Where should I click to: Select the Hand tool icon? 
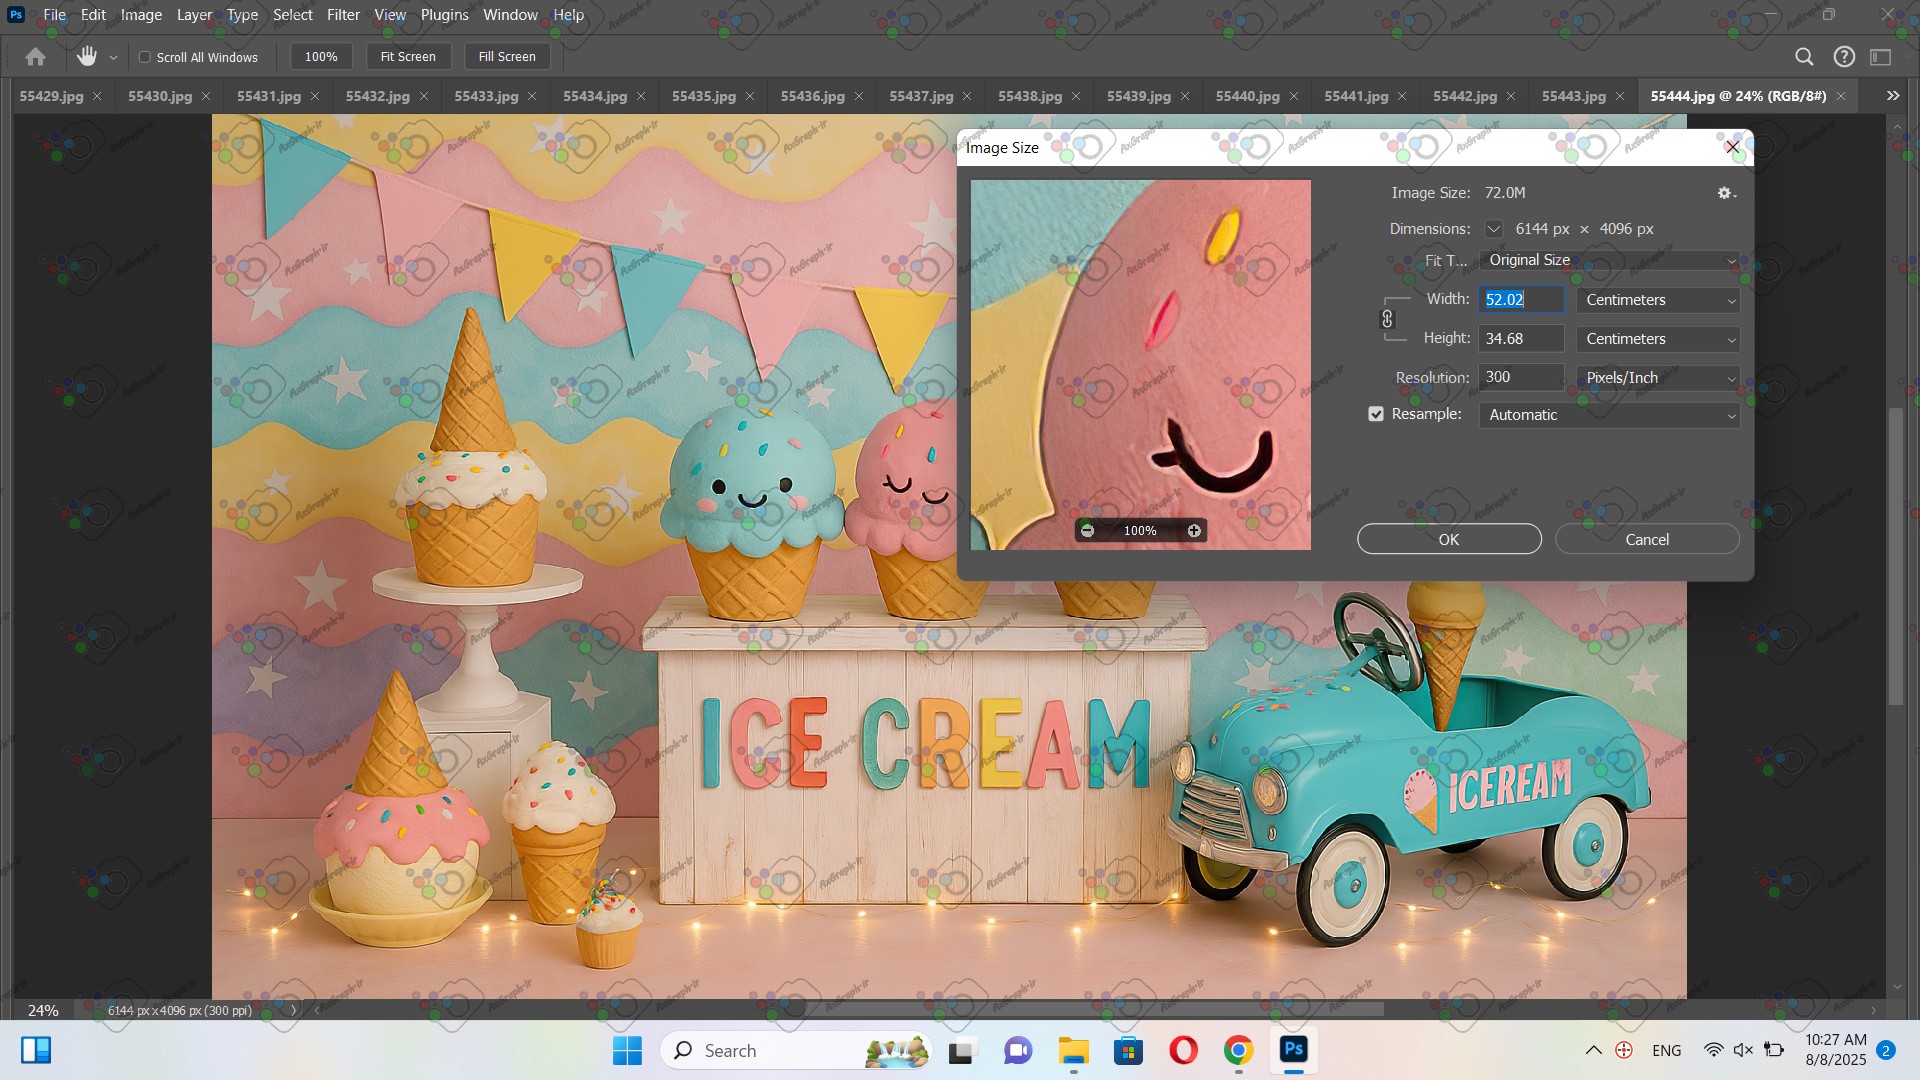[x=87, y=57]
